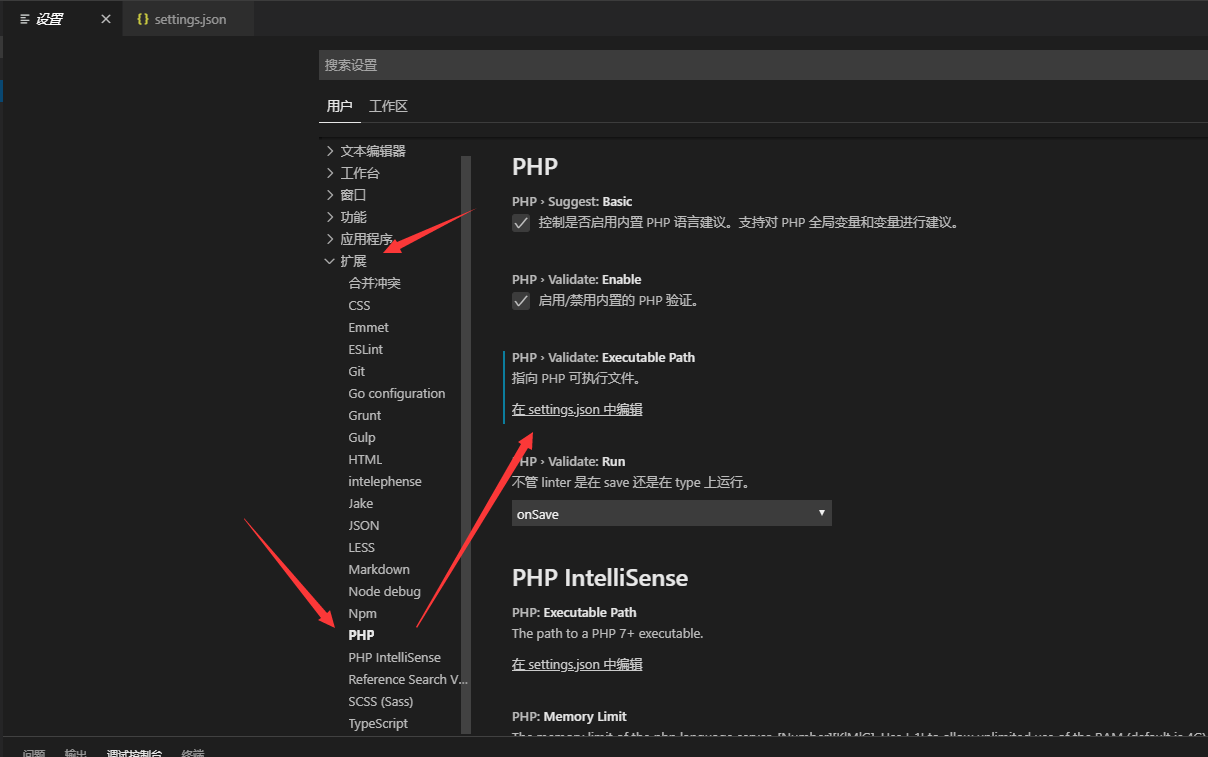Screen dimensions: 1208x757
Task: Open Go configuration settings
Action: coord(396,393)
